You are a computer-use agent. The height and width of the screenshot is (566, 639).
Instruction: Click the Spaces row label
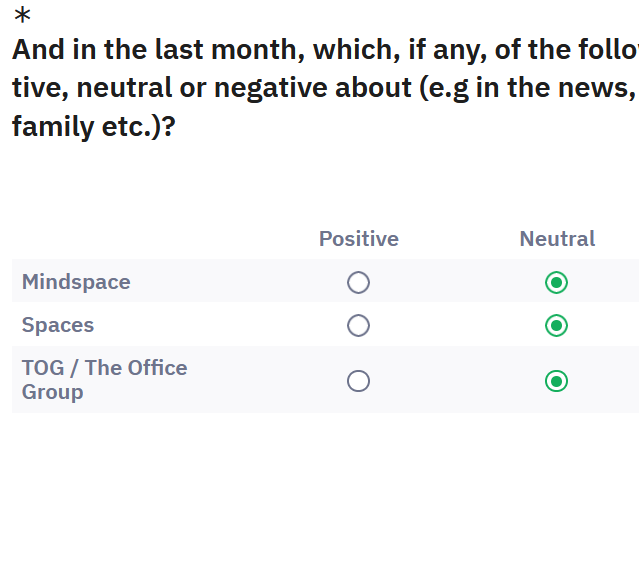coord(58,325)
